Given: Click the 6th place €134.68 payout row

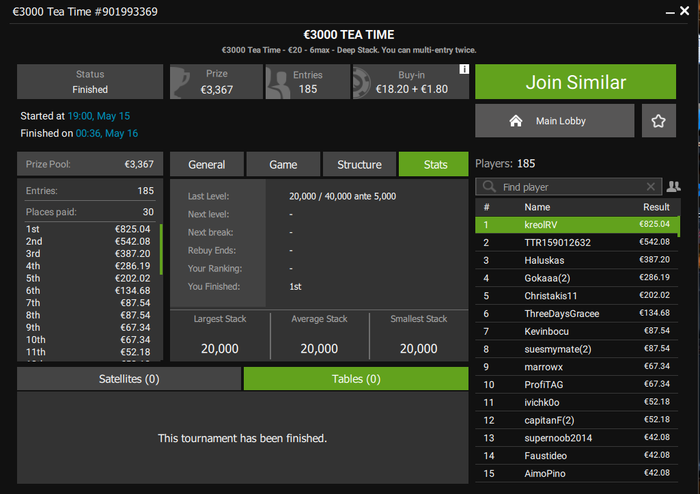Looking at the screenshot, I should coord(88,291).
